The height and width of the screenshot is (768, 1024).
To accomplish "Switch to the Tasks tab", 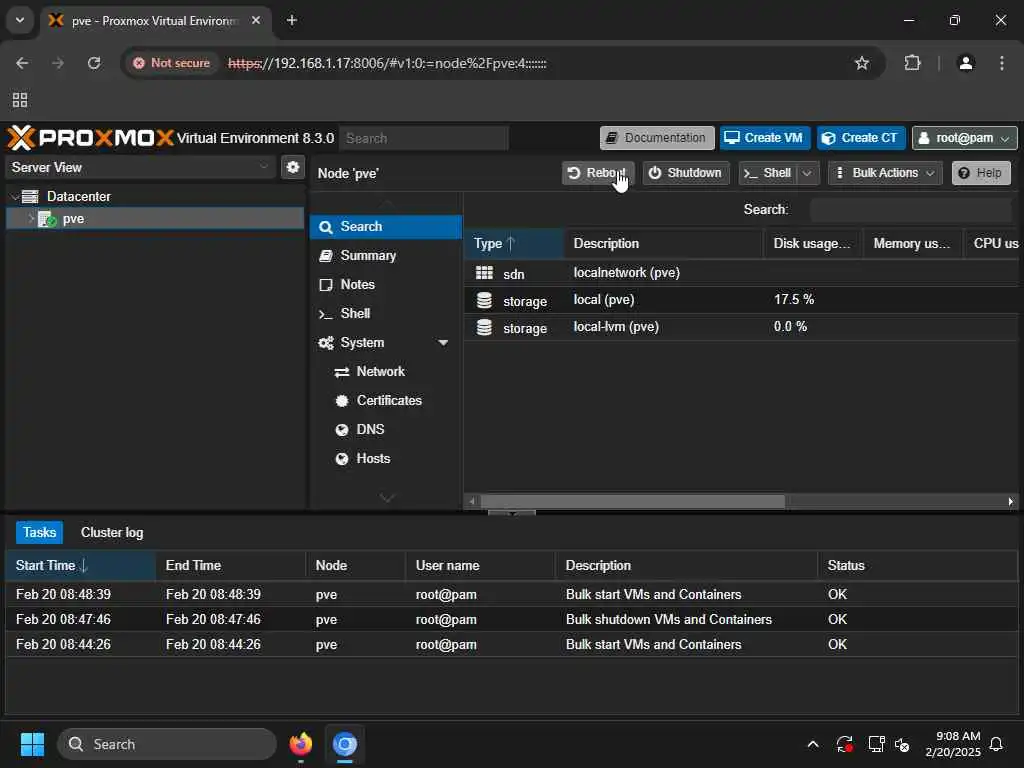I will coord(39,533).
